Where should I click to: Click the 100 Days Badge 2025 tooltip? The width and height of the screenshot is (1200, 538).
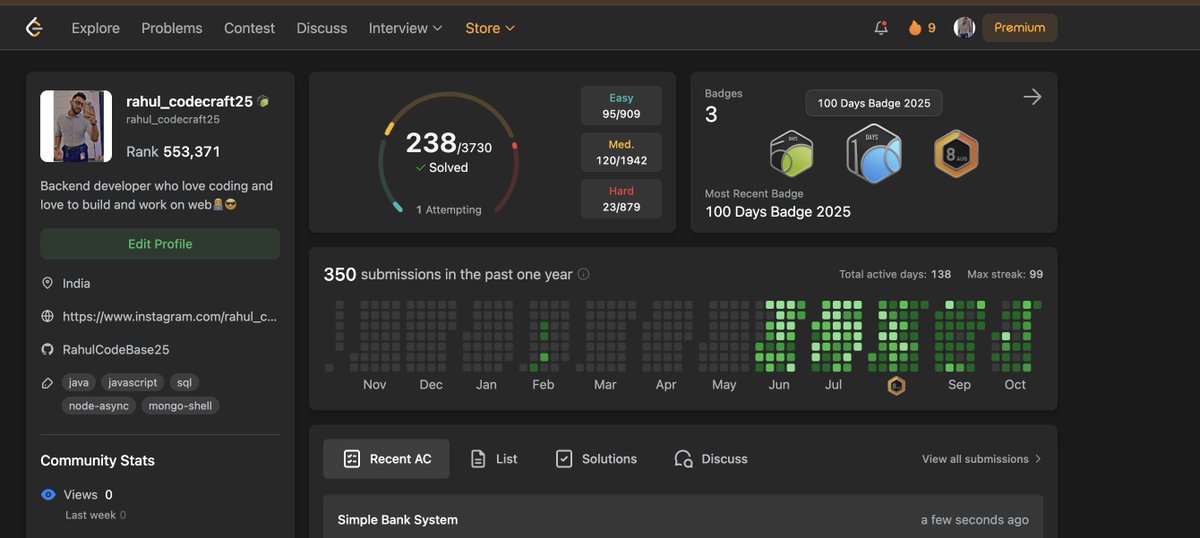pyautogui.click(x=874, y=103)
